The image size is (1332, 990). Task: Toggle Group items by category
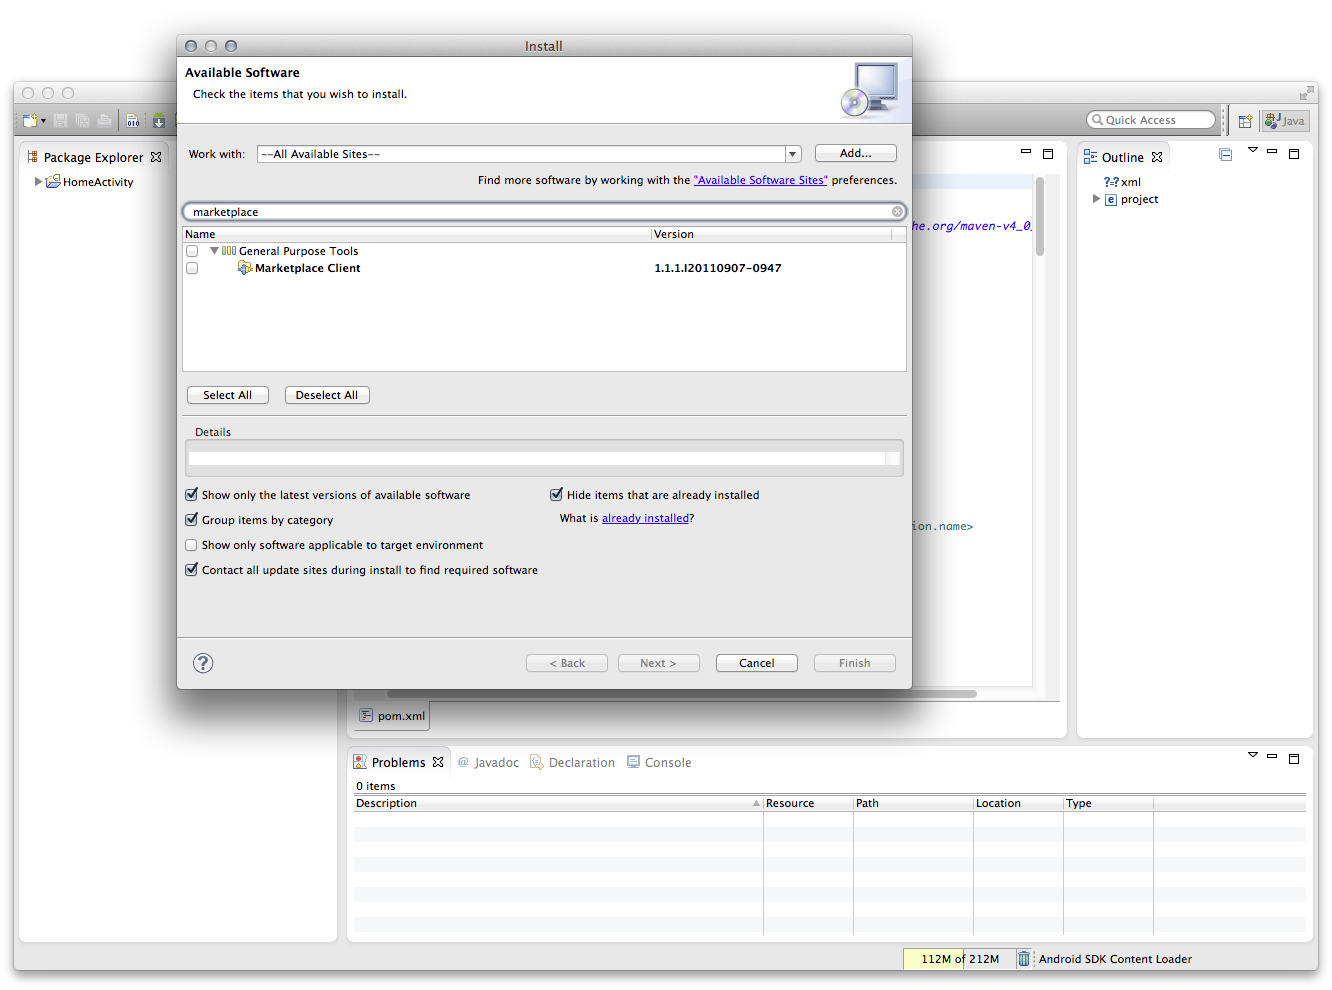191,519
